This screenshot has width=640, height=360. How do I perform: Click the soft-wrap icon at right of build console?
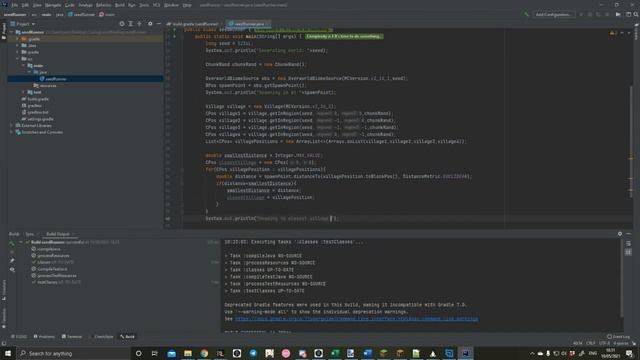click(x=629, y=244)
